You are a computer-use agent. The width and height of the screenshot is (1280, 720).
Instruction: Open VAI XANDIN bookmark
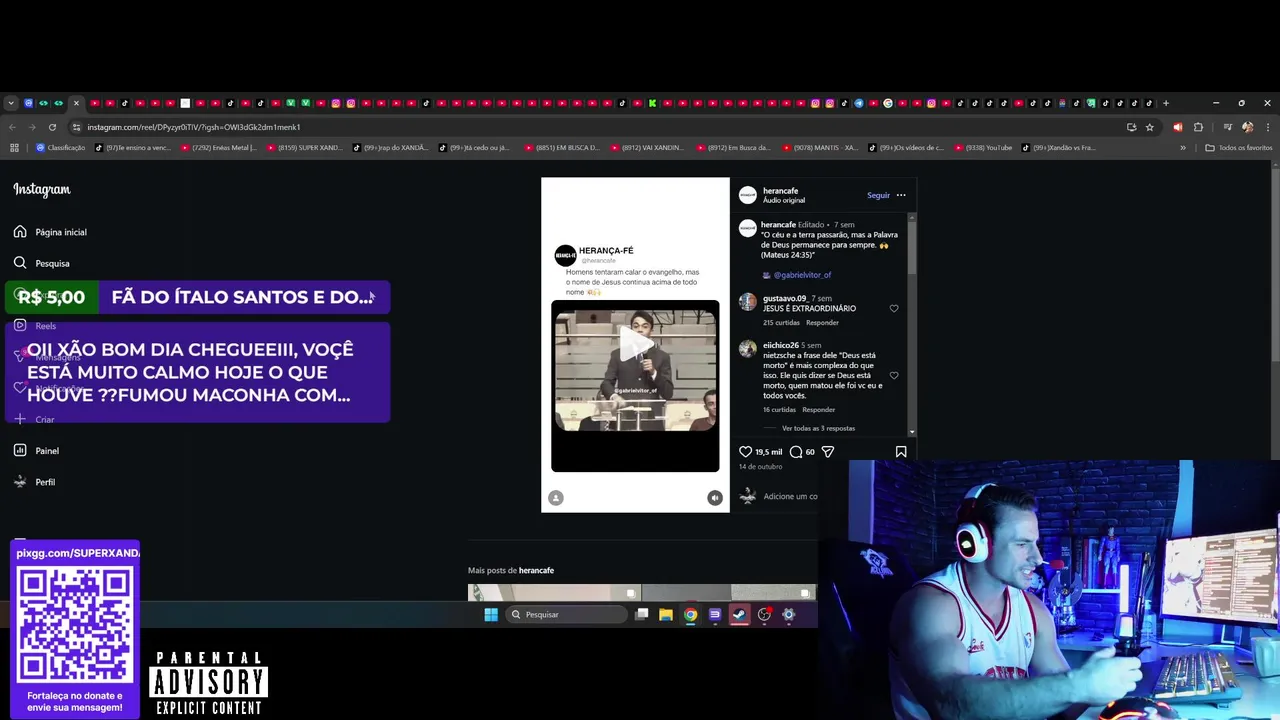pos(647,148)
